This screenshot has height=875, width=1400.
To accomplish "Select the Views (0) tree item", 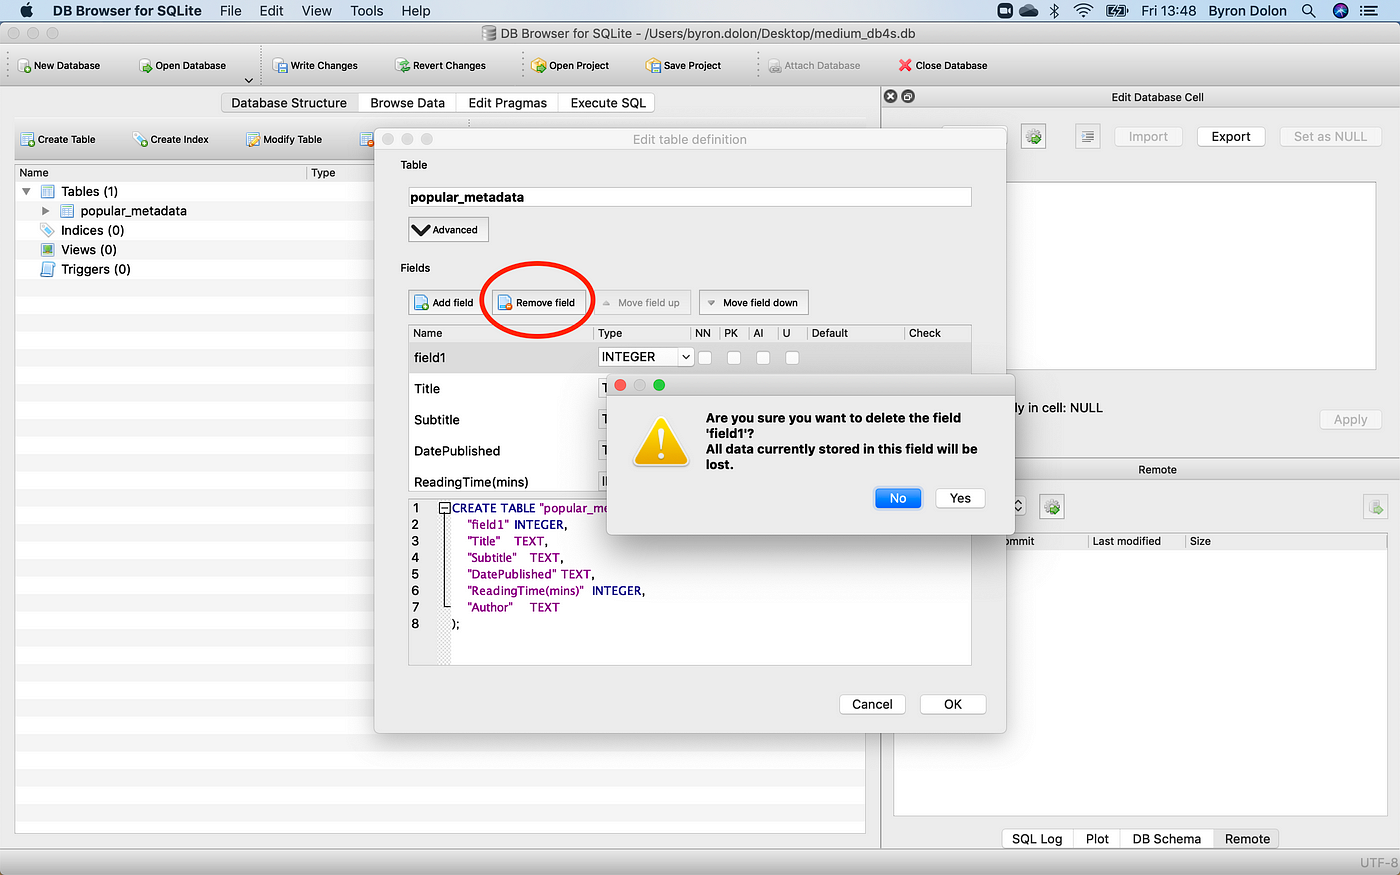I will [88, 250].
